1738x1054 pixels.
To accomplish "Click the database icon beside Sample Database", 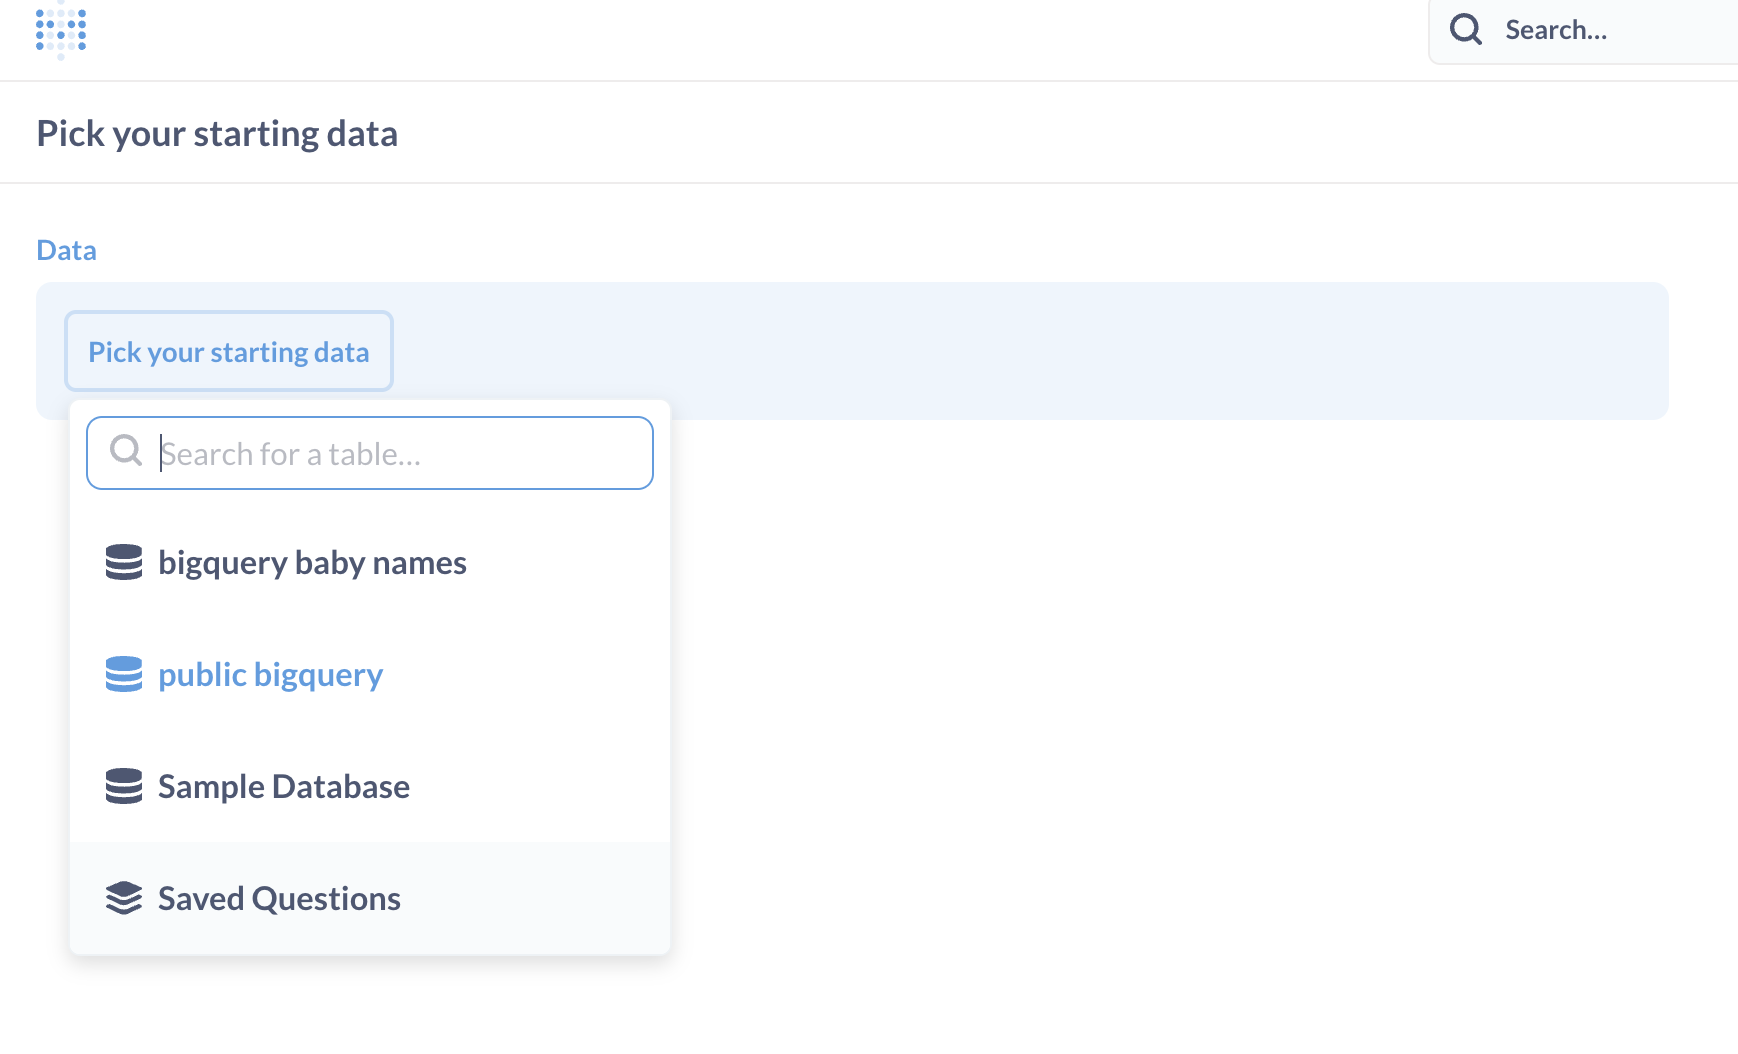I will [123, 786].
